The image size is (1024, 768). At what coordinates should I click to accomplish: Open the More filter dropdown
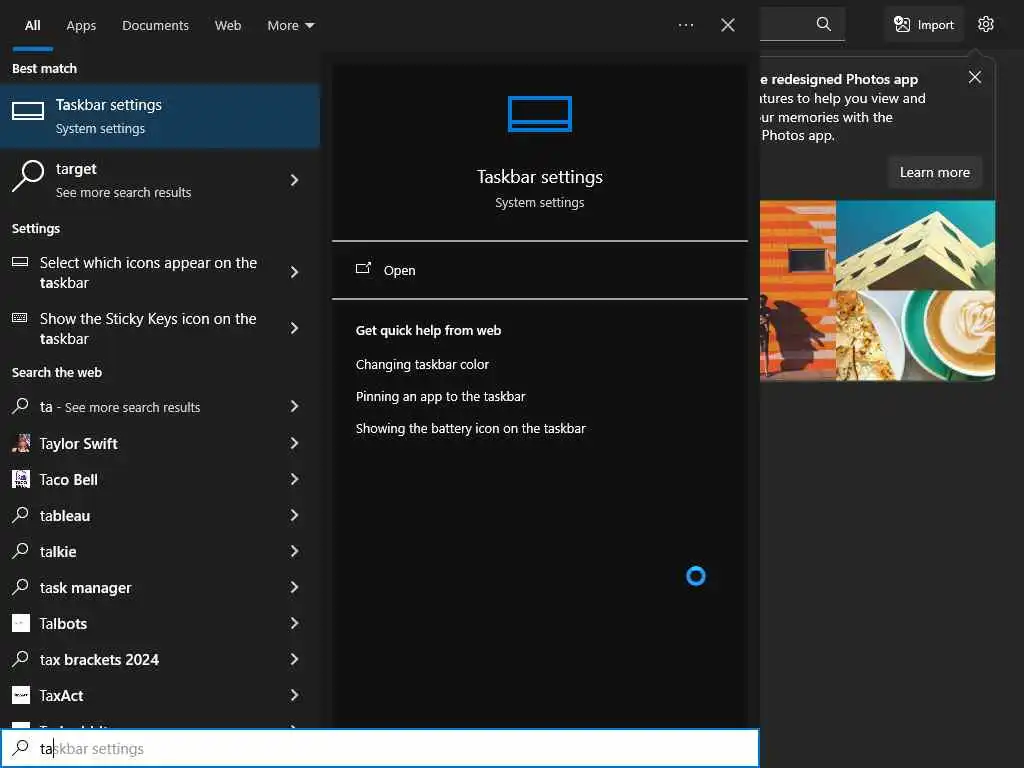(290, 25)
